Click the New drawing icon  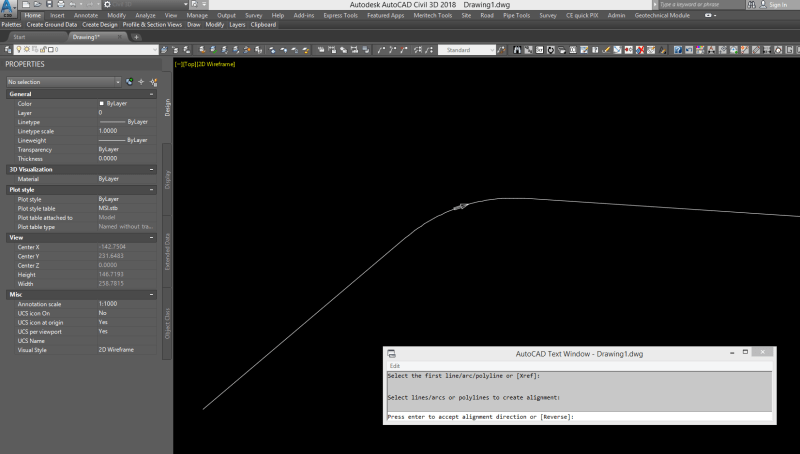tap(27, 5)
